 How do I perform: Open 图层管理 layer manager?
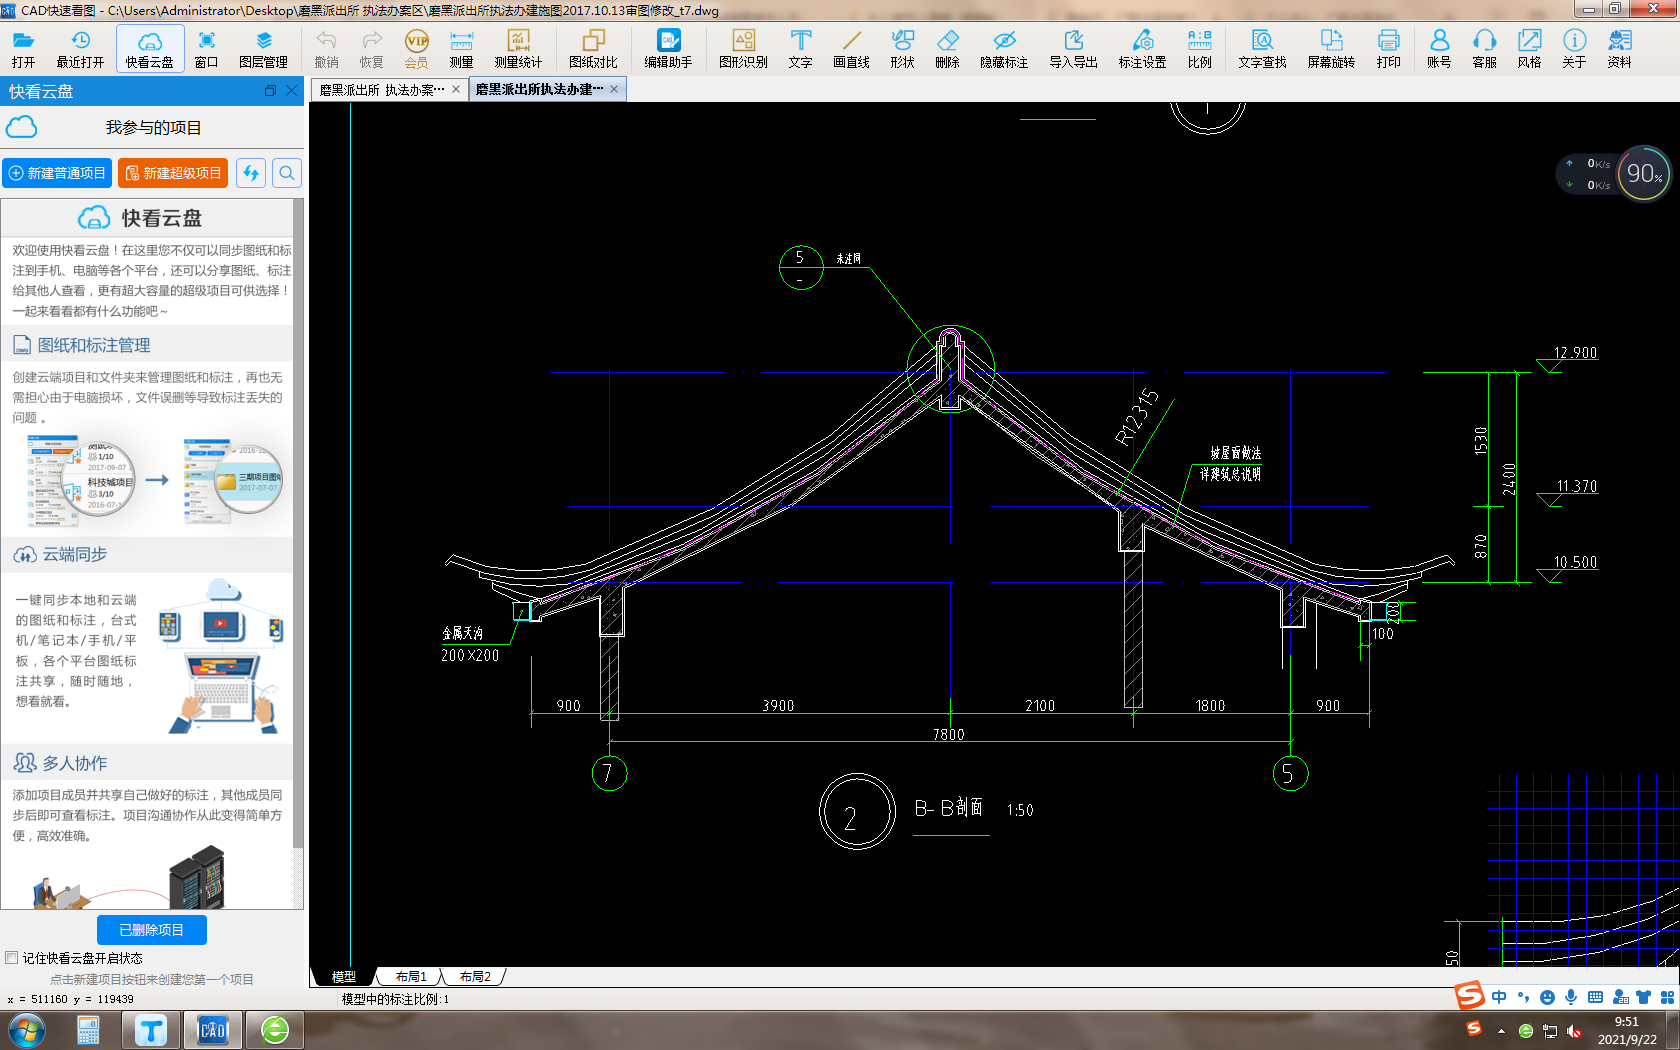pos(263,48)
